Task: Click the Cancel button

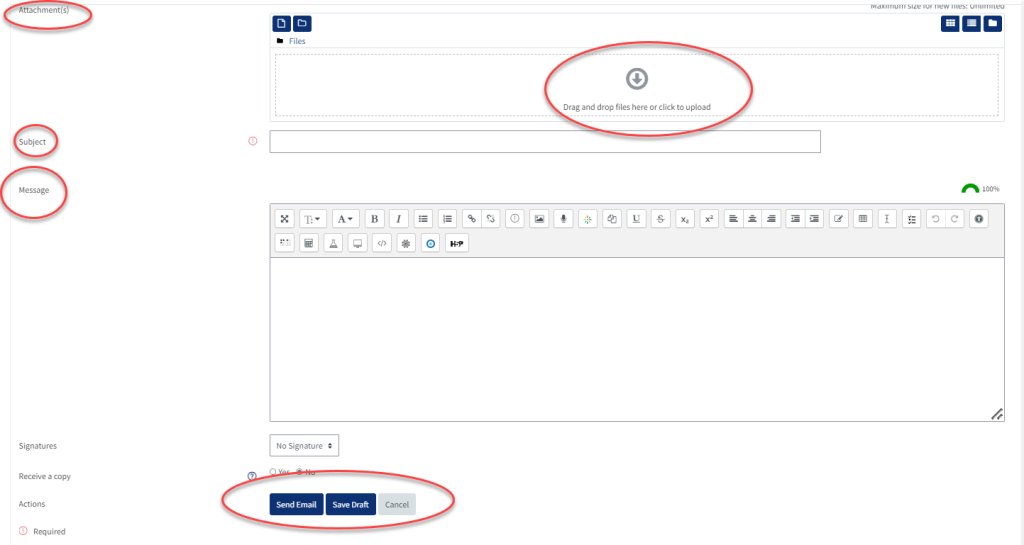Action: pyautogui.click(x=396, y=505)
